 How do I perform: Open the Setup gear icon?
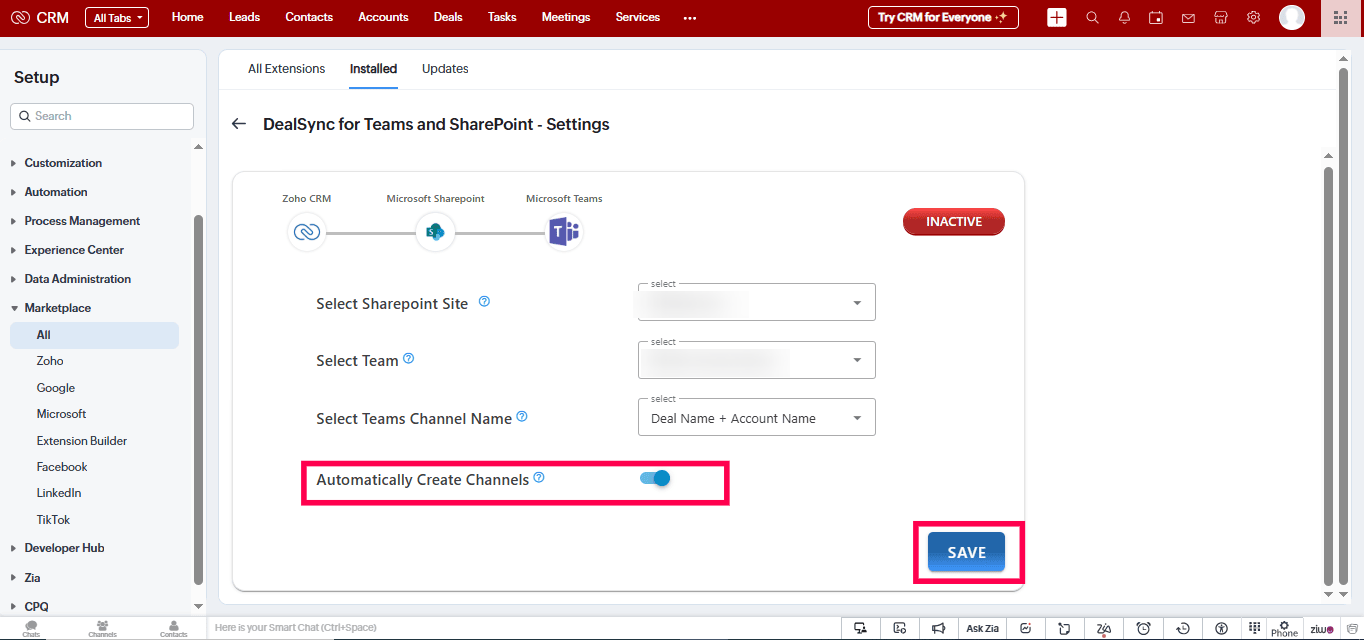1253,17
